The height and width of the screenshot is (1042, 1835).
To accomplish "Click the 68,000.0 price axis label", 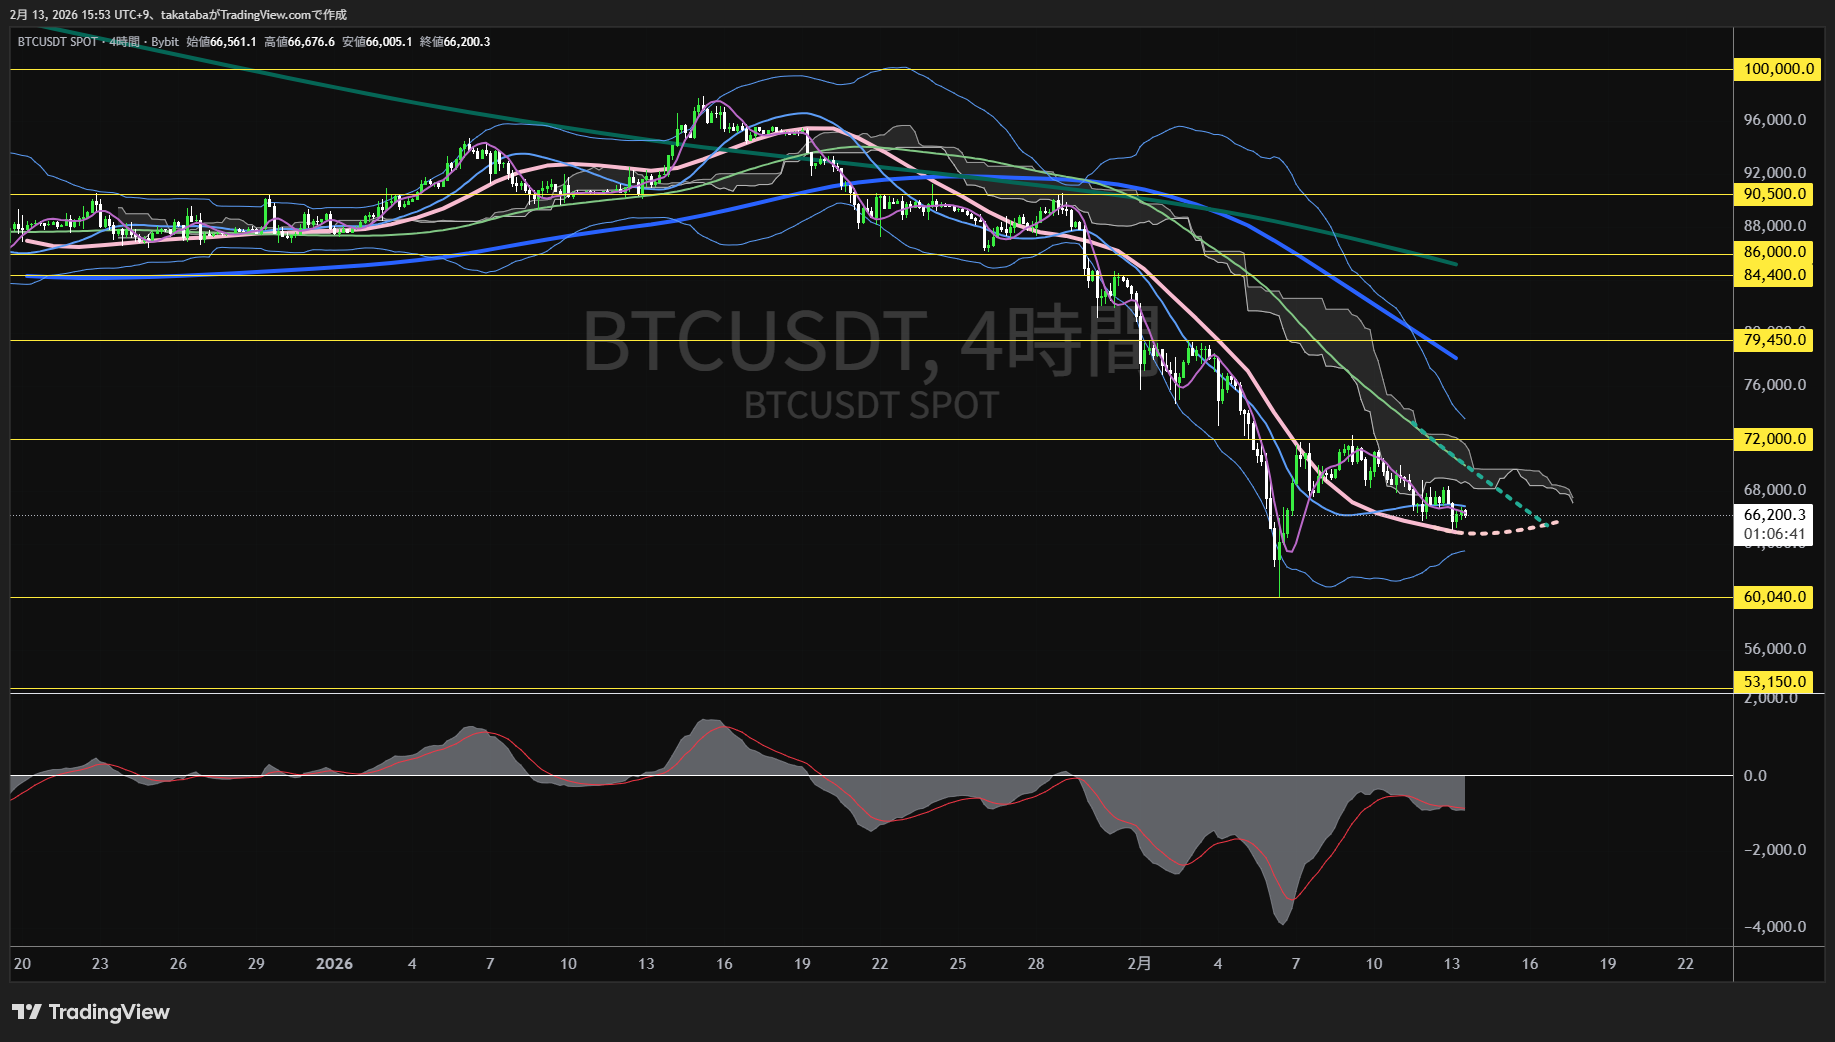I will 1775,490.
